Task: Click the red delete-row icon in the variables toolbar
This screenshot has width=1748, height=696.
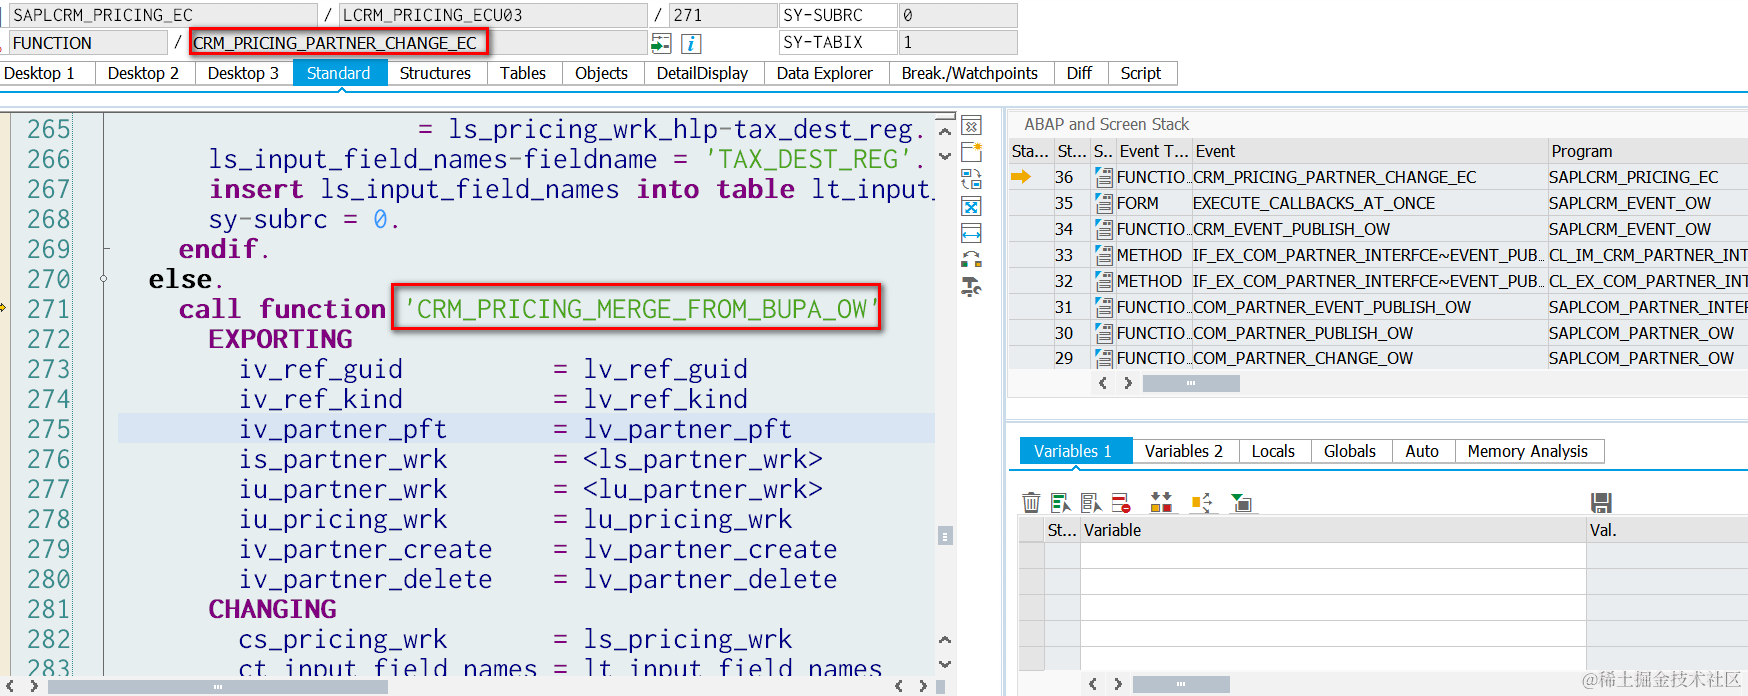Action: (x=1121, y=502)
